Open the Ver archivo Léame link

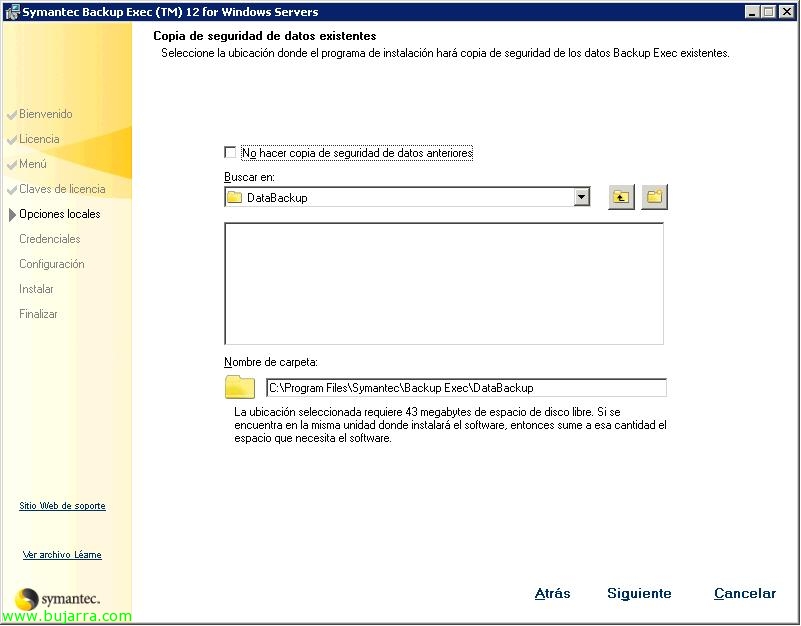[x=62, y=555]
